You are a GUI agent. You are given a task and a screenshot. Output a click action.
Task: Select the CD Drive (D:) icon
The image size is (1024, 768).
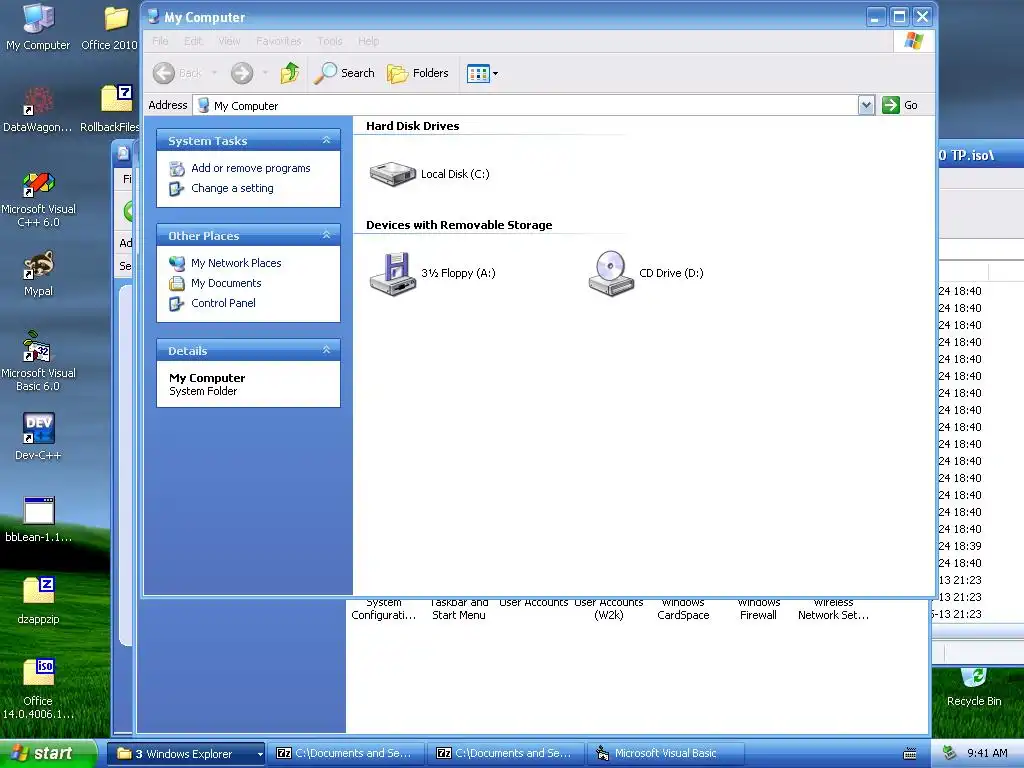[611, 274]
